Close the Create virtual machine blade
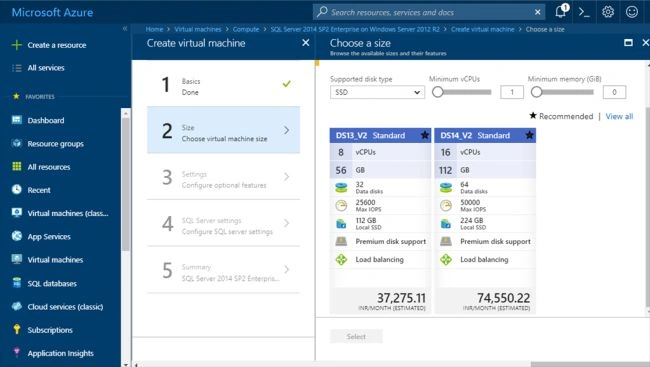Viewport: 650px width, 367px height. pyautogui.click(x=306, y=43)
